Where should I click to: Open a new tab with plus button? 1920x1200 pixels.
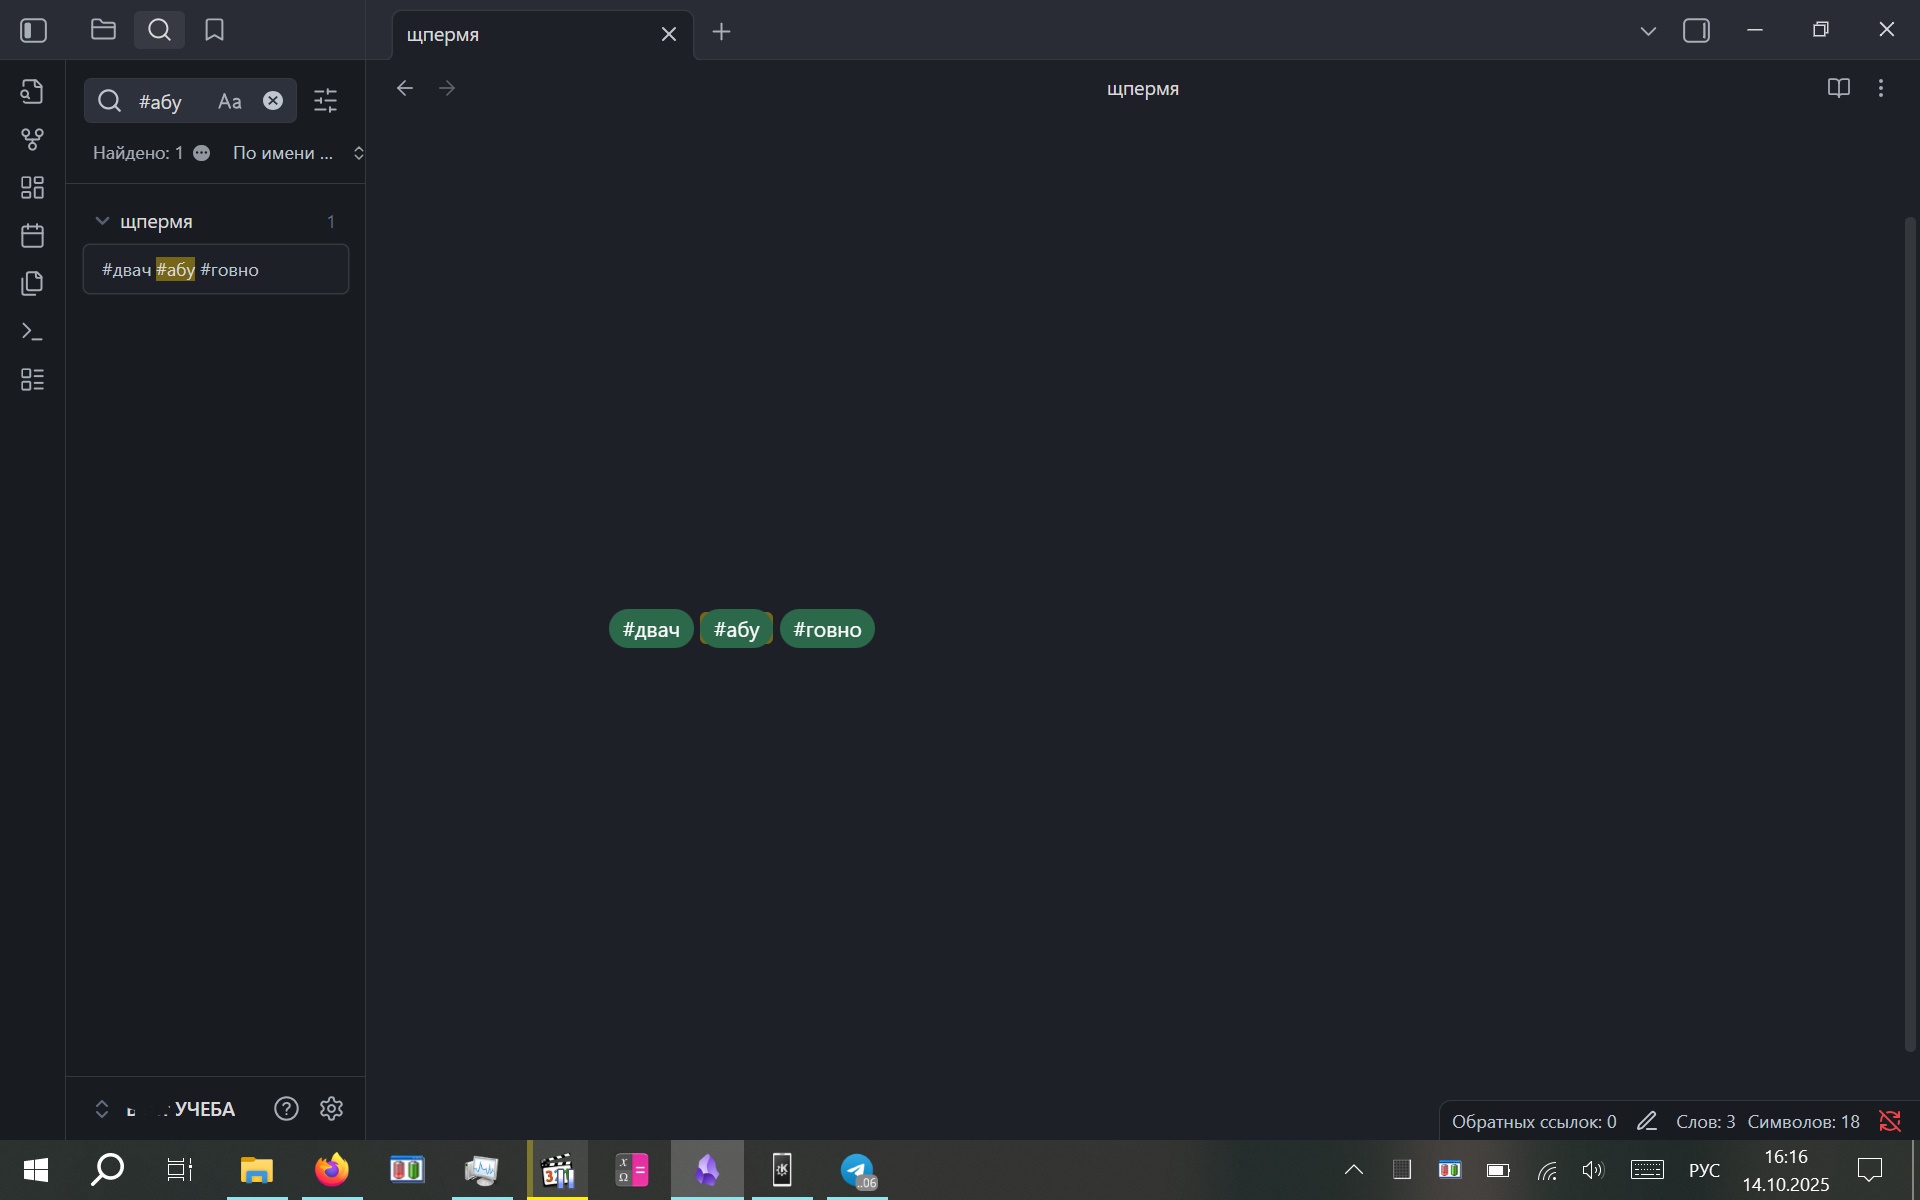point(721,32)
